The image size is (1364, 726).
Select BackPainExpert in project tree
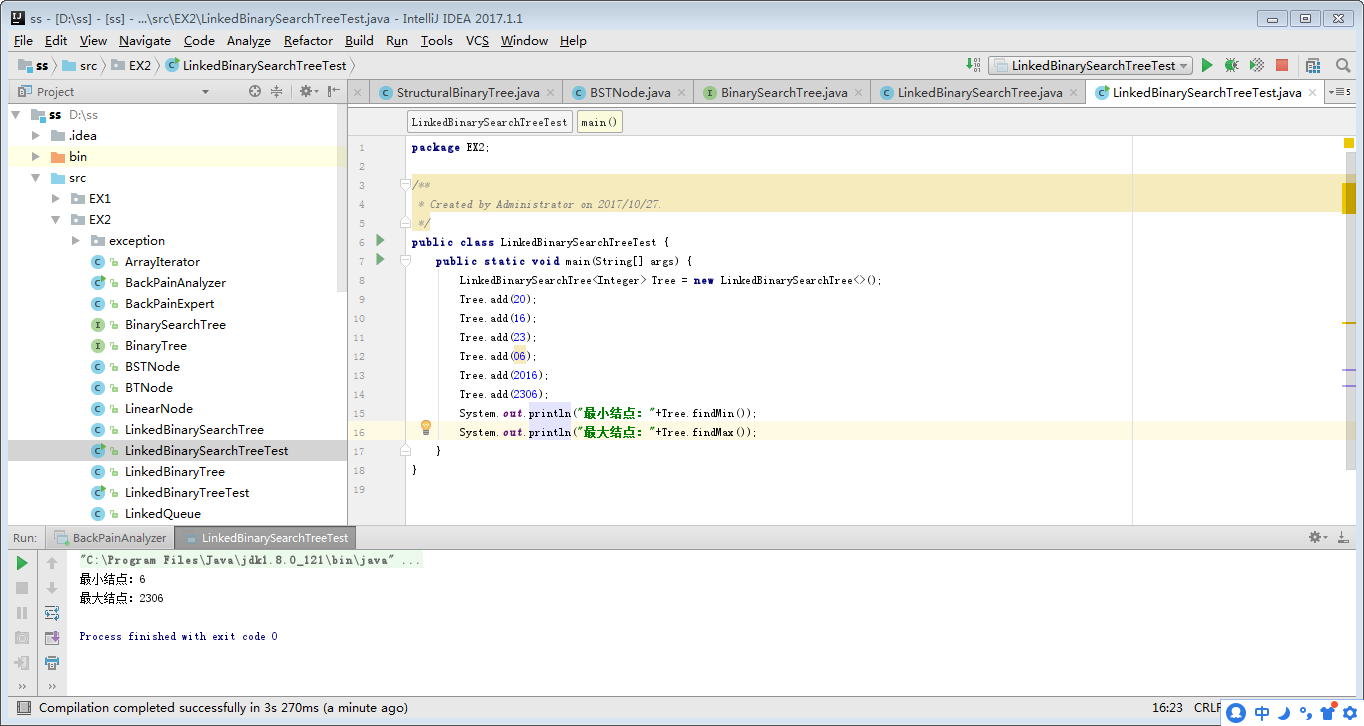[169, 304]
